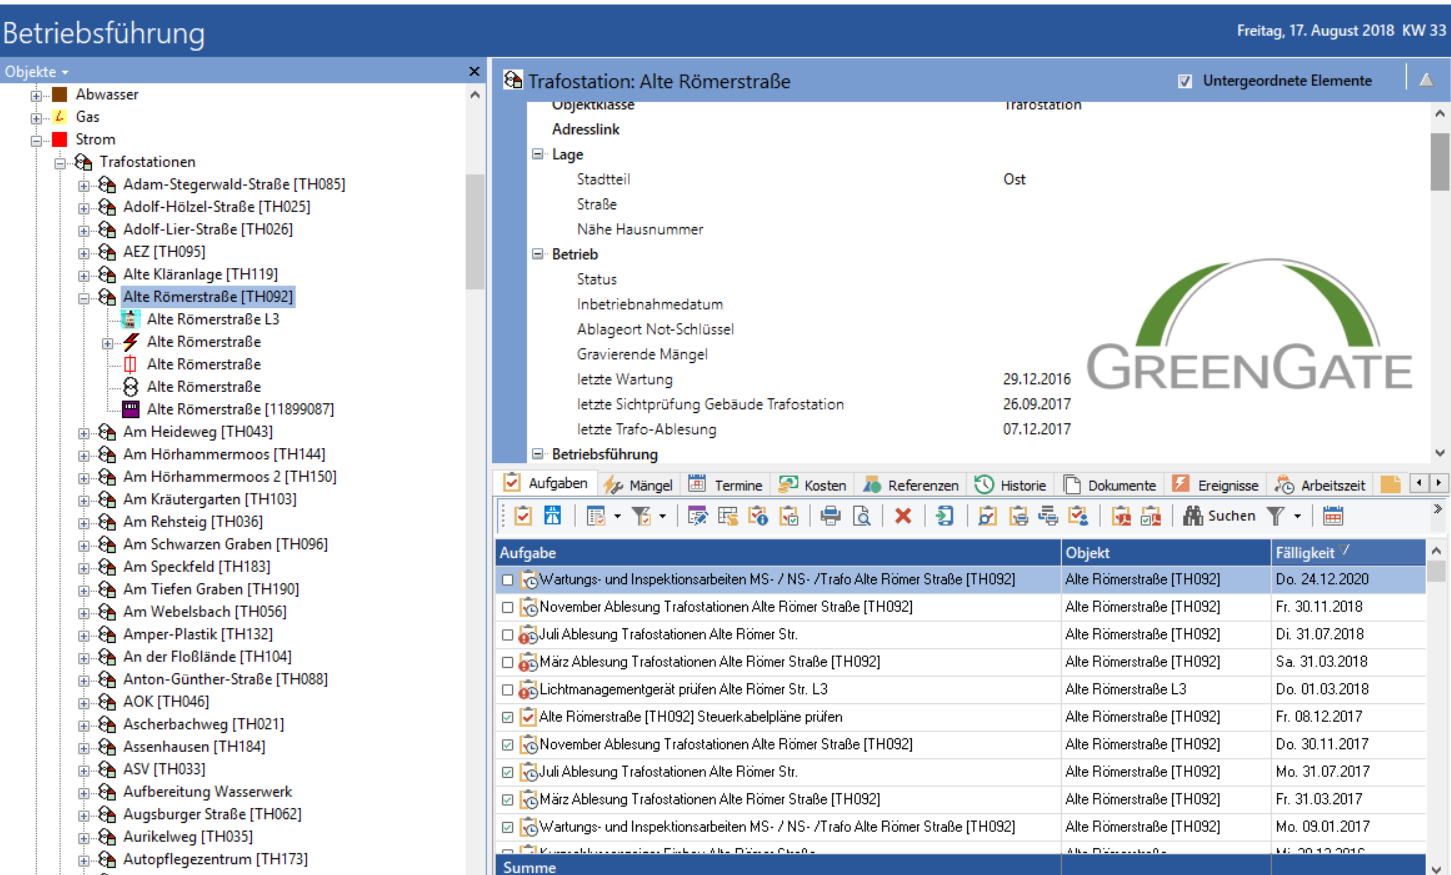This screenshot has height=875, width=1451.
Task: Expand the Abwasser tree node
Action: 36,96
